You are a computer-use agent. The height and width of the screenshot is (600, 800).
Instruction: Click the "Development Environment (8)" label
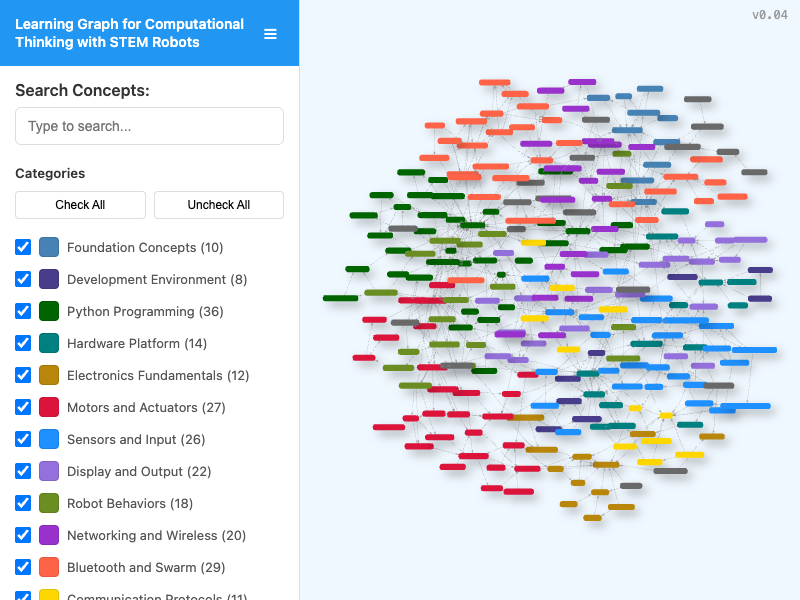[157, 280]
